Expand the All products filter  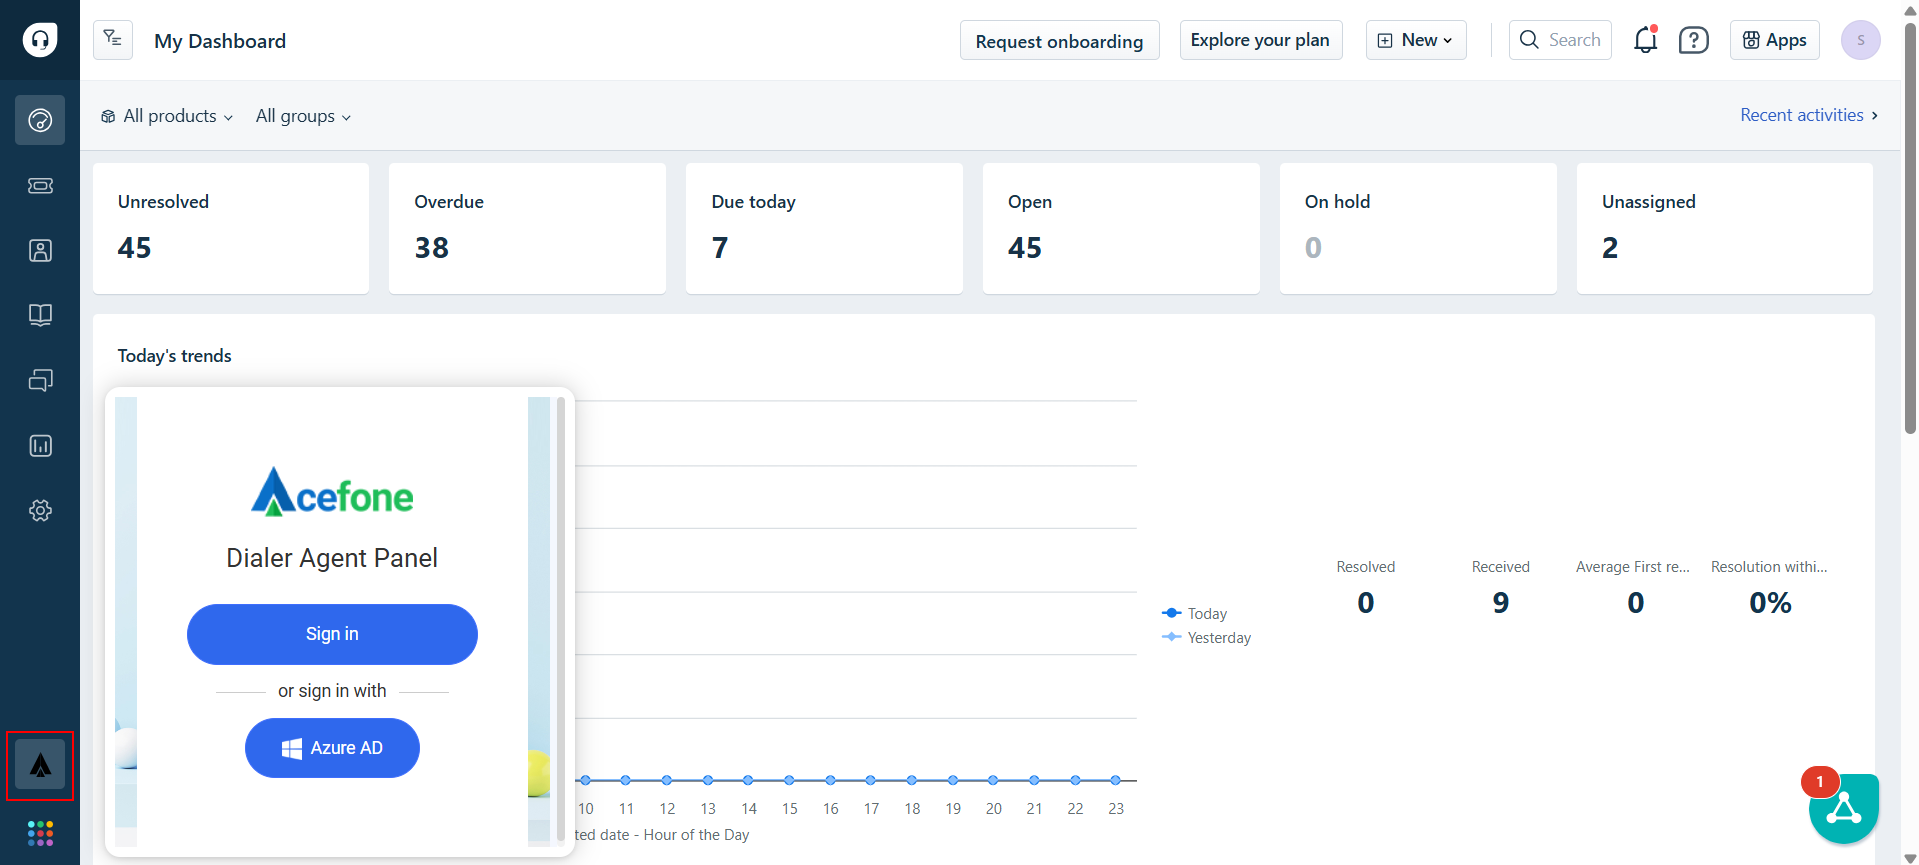point(167,116)
